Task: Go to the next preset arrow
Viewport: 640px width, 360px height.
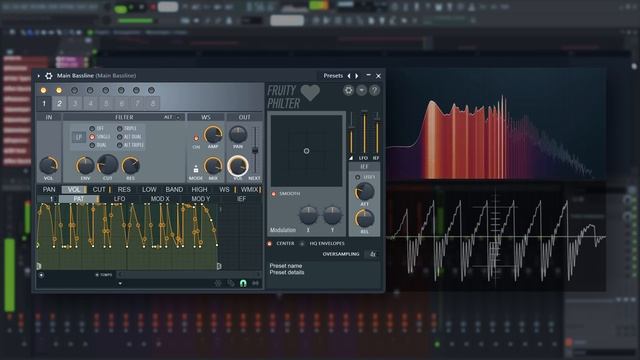Action: click(357, 76)
